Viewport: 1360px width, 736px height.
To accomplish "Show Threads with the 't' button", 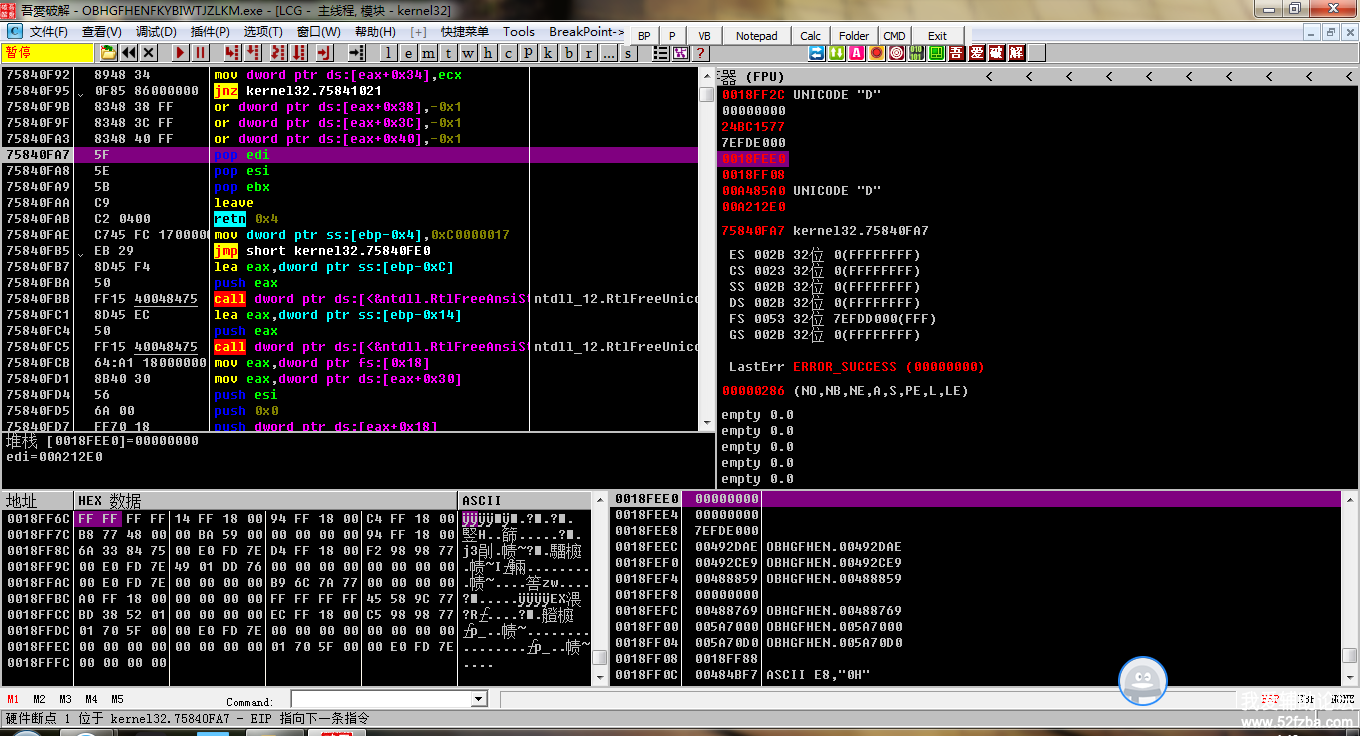I will pos(448,52).
